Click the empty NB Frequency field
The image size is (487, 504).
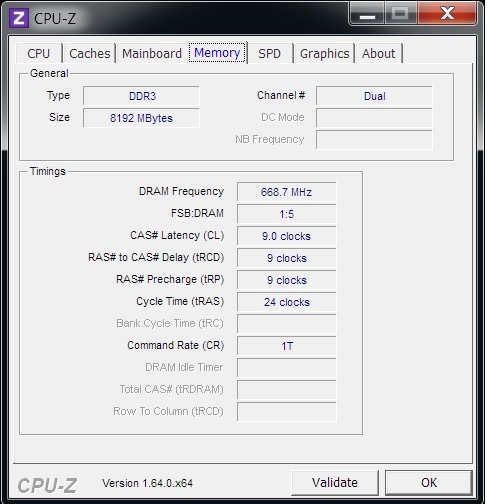coord(374,140)
